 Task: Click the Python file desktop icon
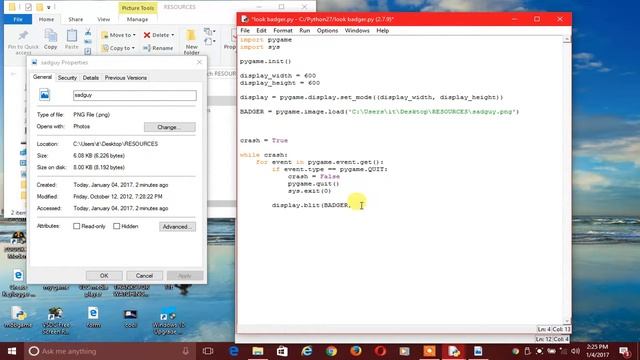pyautogui.click(x=18, y=318)
